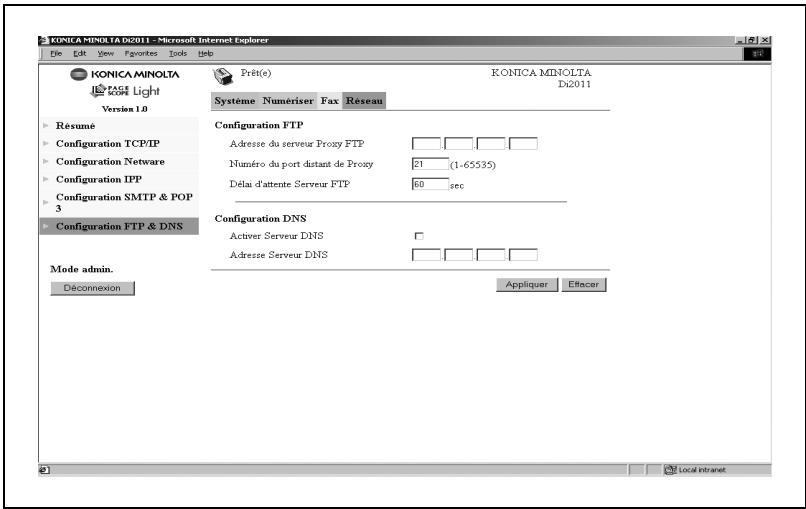
Task: Open the Edit menu
Action: [79, 53]
